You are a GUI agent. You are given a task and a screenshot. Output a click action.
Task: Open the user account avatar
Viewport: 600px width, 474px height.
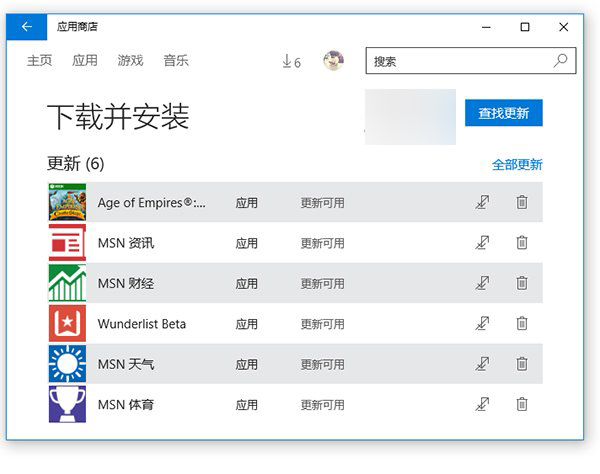[333, 60]
